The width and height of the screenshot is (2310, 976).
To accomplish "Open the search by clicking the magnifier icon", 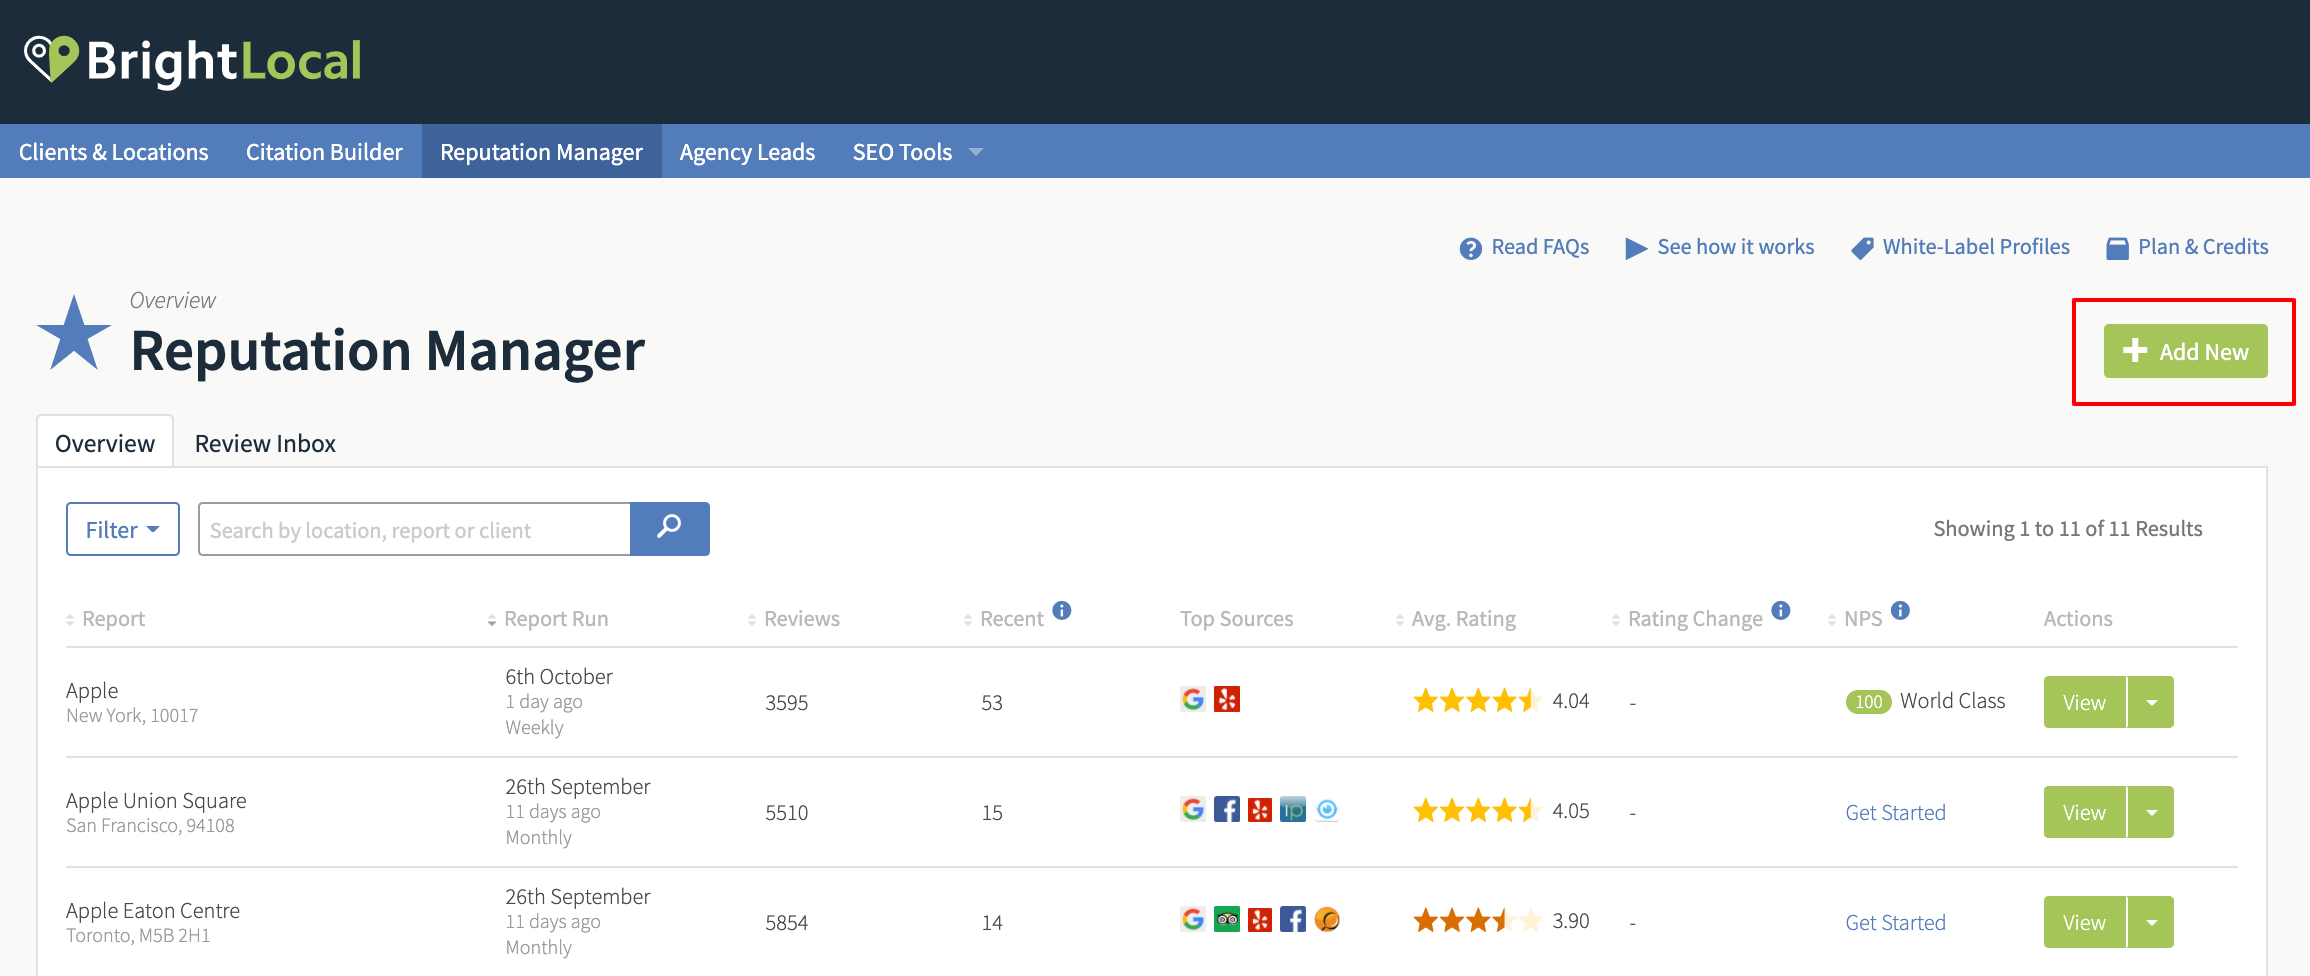I will pos(669,529).
